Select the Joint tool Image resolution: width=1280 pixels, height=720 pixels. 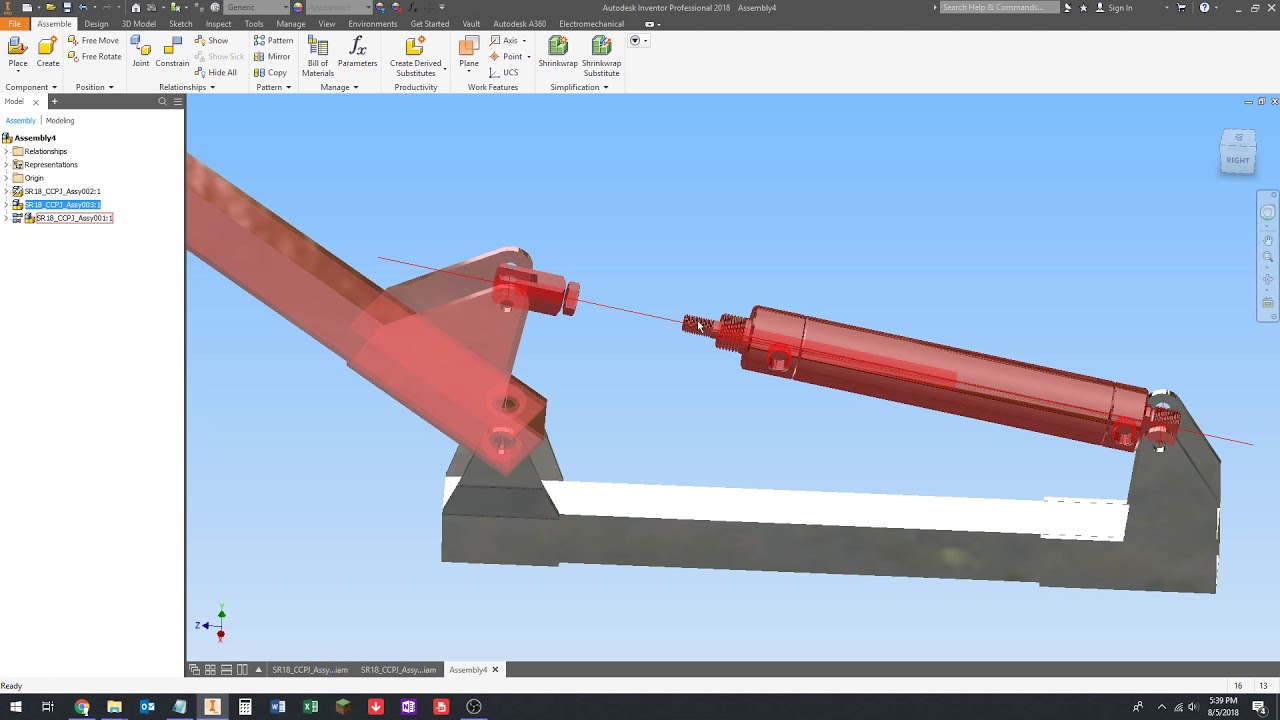coord(141,52)
